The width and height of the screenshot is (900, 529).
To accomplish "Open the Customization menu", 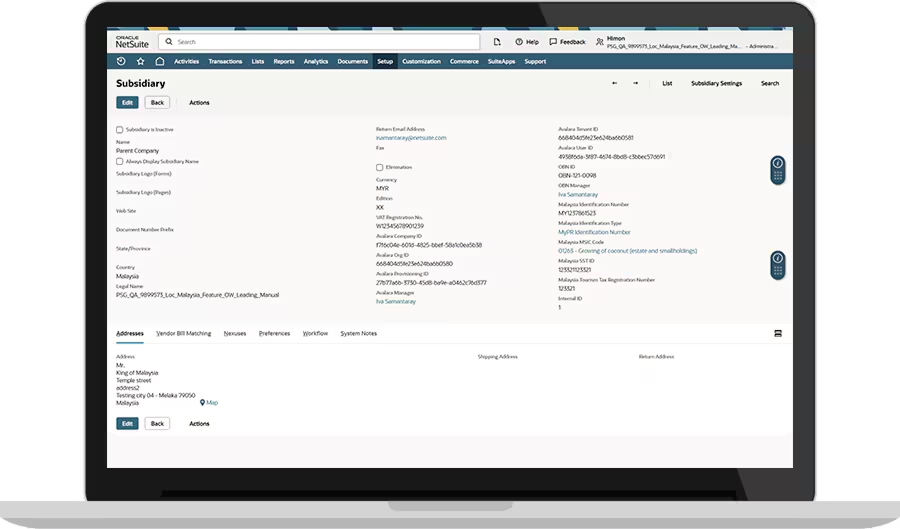I will [421, 61].
